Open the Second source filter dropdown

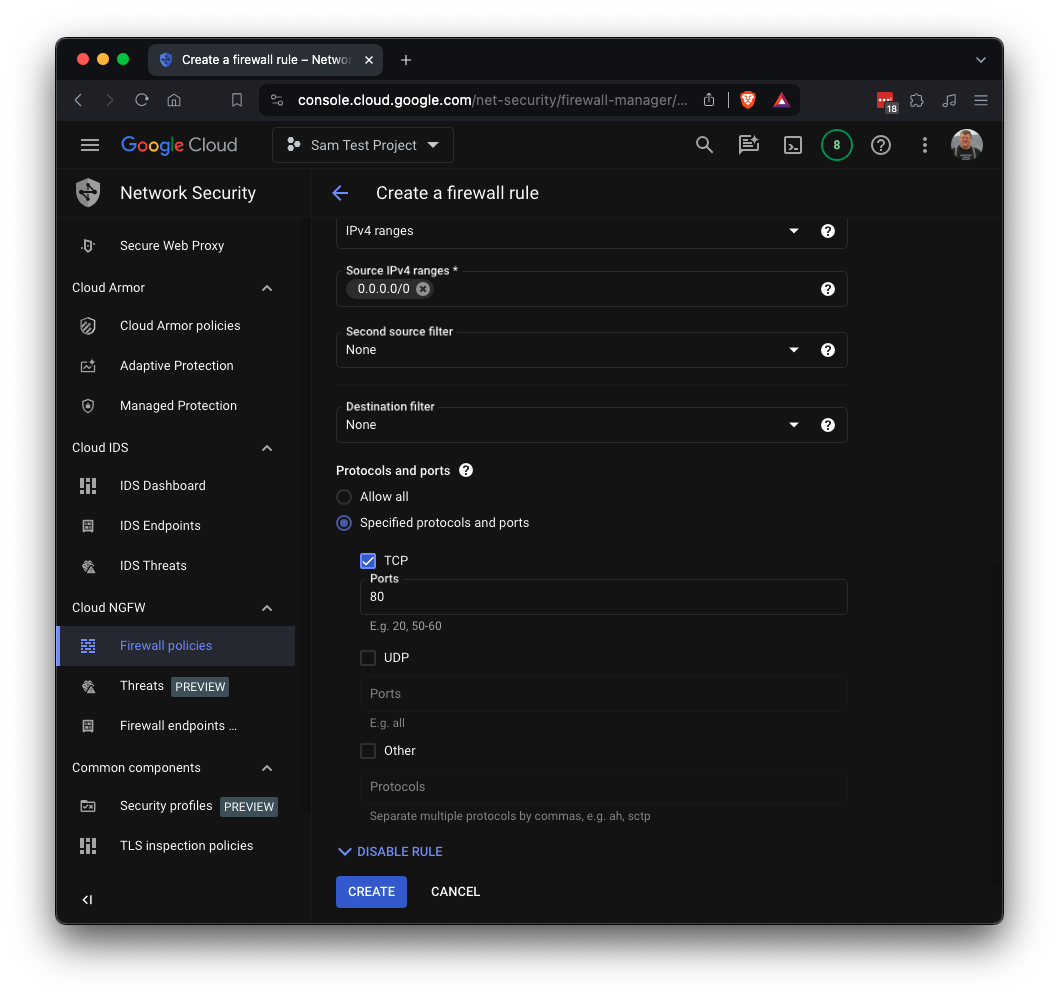click(591, 350)
